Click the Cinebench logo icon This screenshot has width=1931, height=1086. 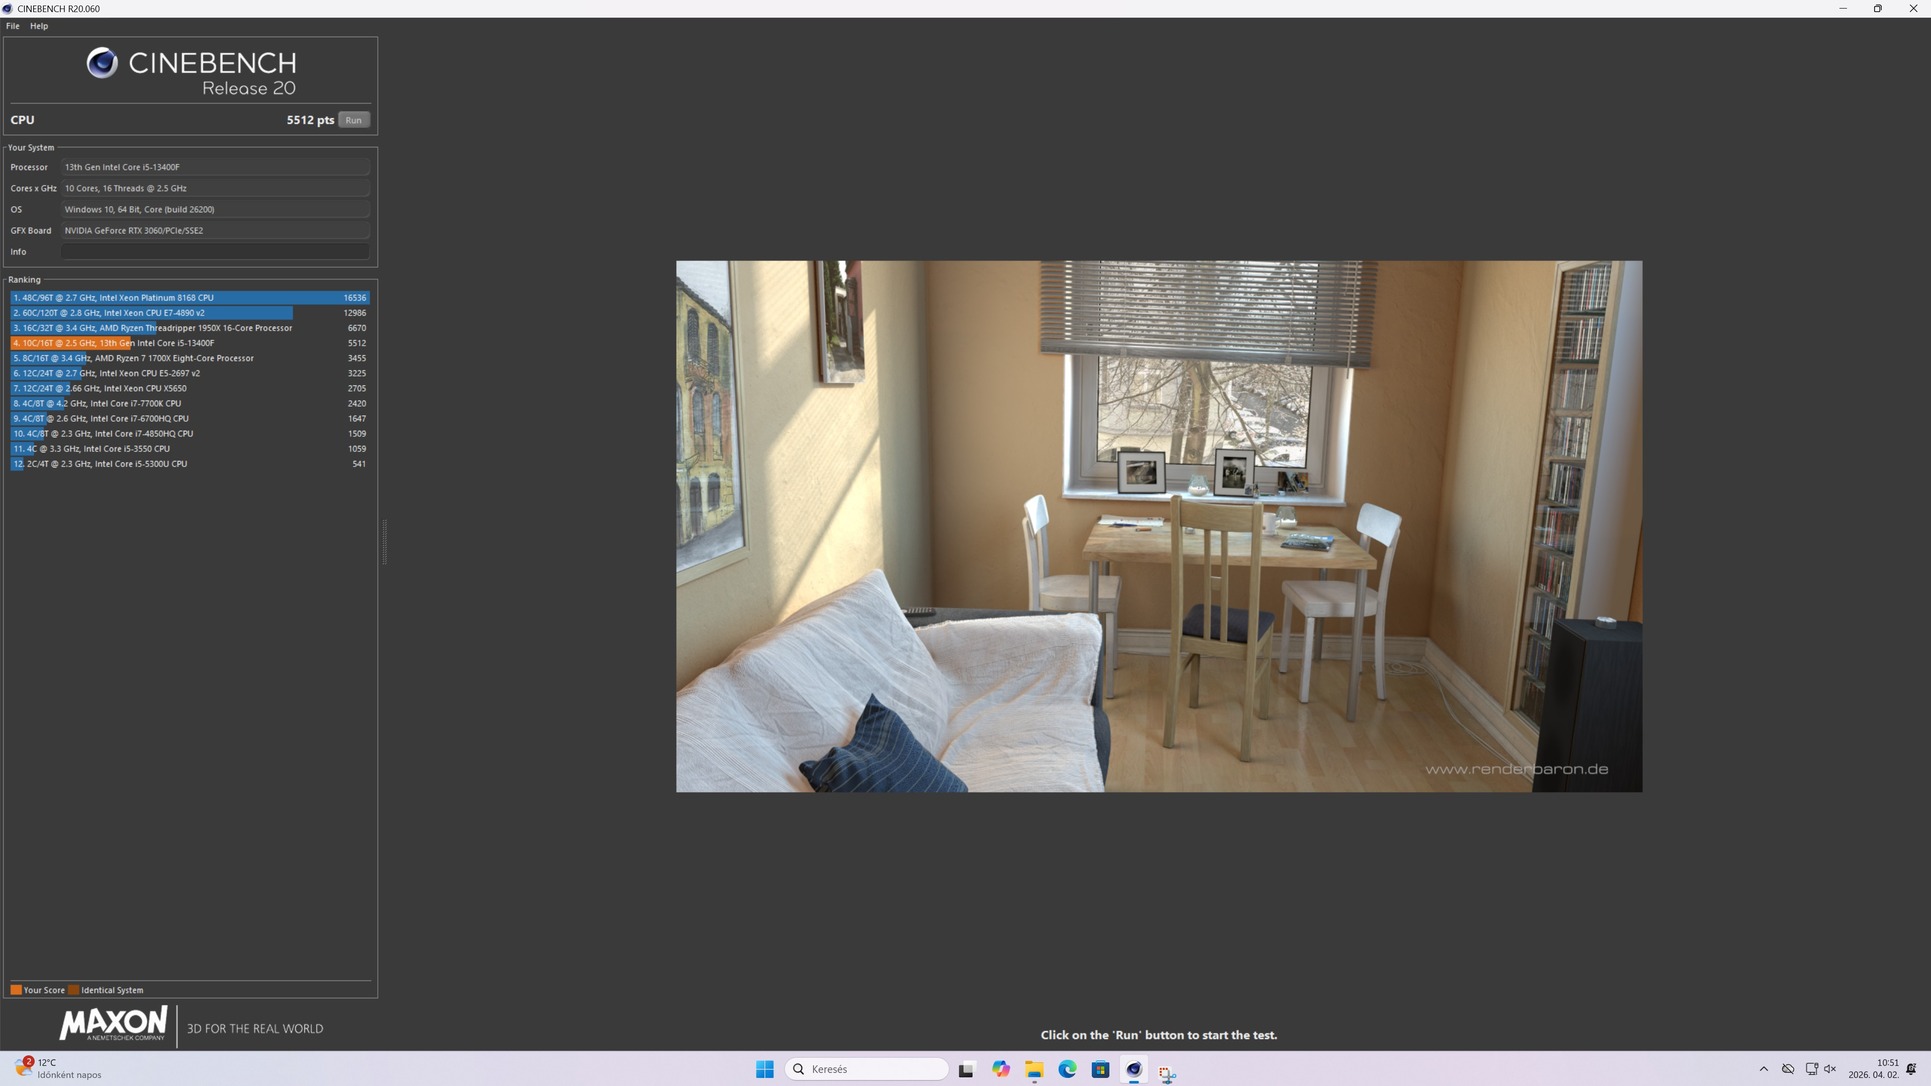[x=102, y=63]
